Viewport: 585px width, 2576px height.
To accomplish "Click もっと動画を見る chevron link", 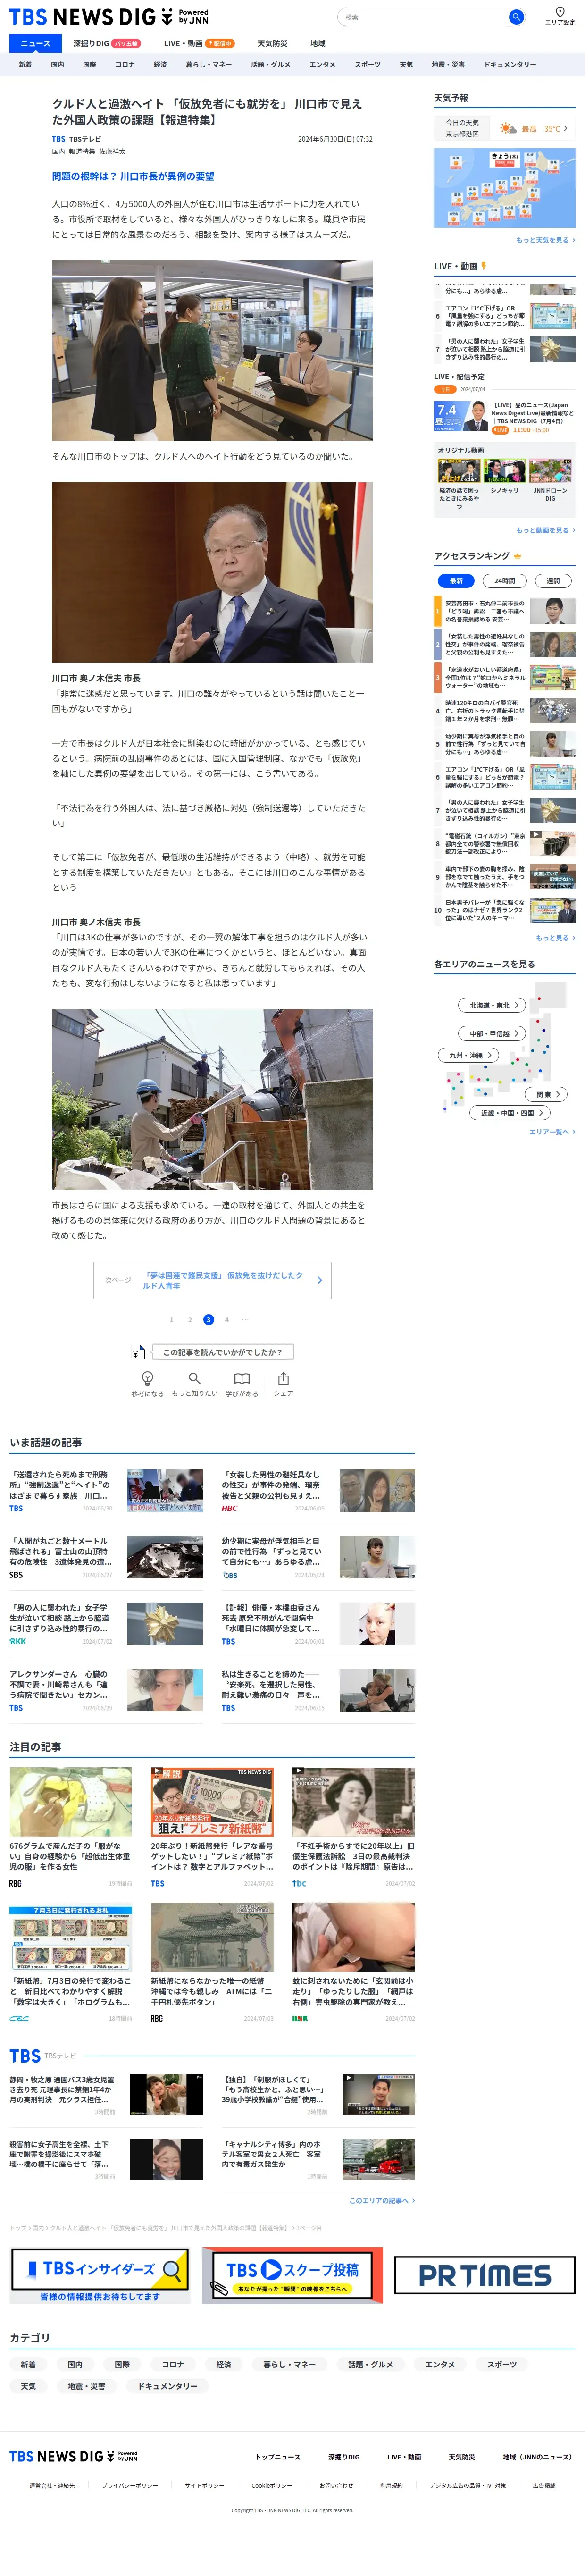I will click(545, 530).
